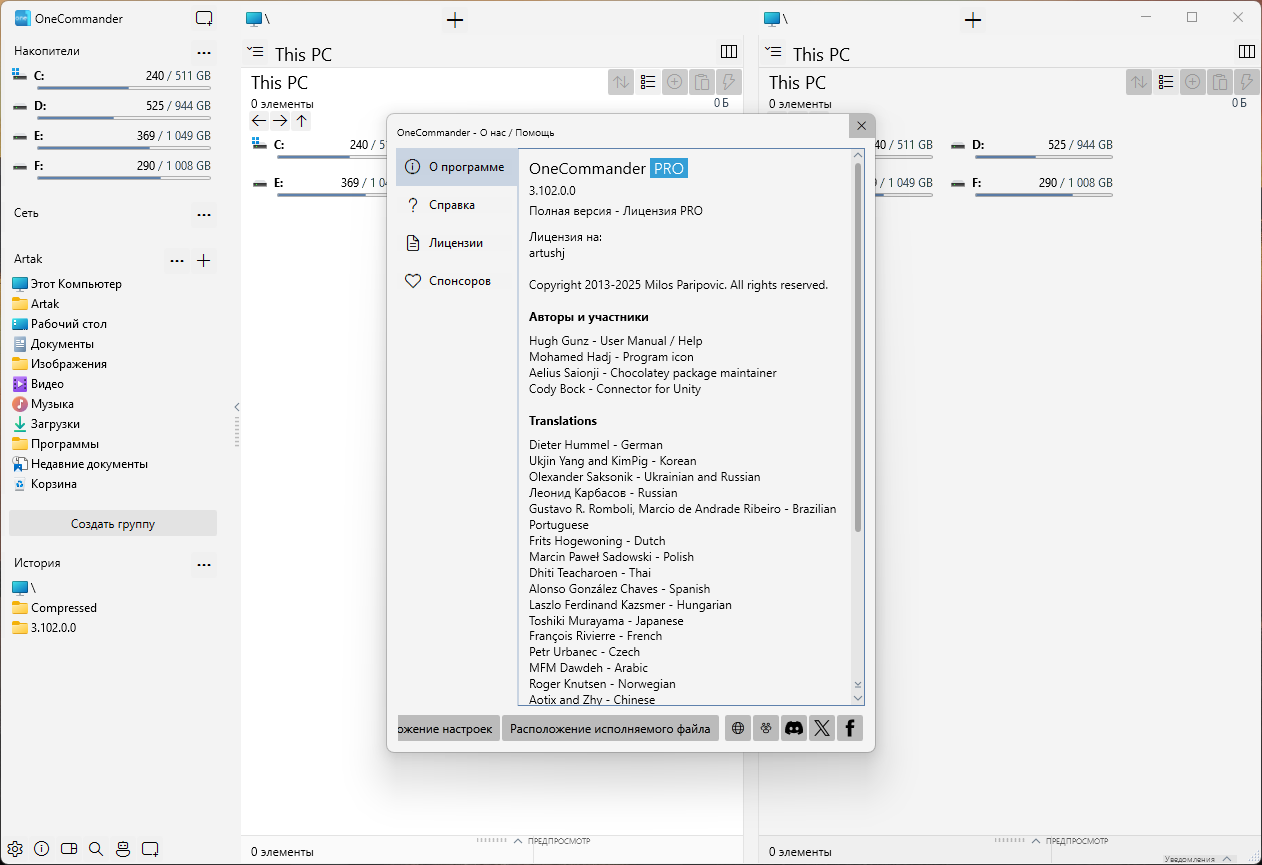1262x865 pixels.
Task: Click the robot icon at the sidebar bottom
Action: (123, 848)
